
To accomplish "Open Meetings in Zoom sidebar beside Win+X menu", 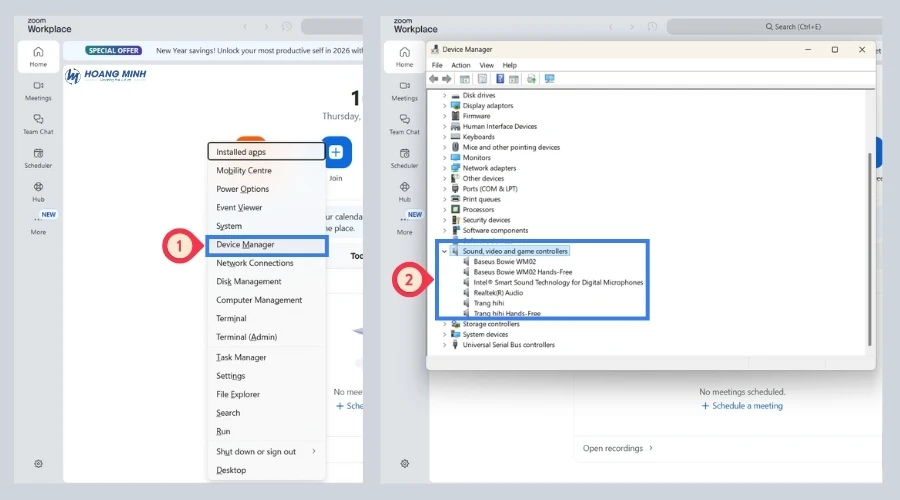I will point(38,91).
